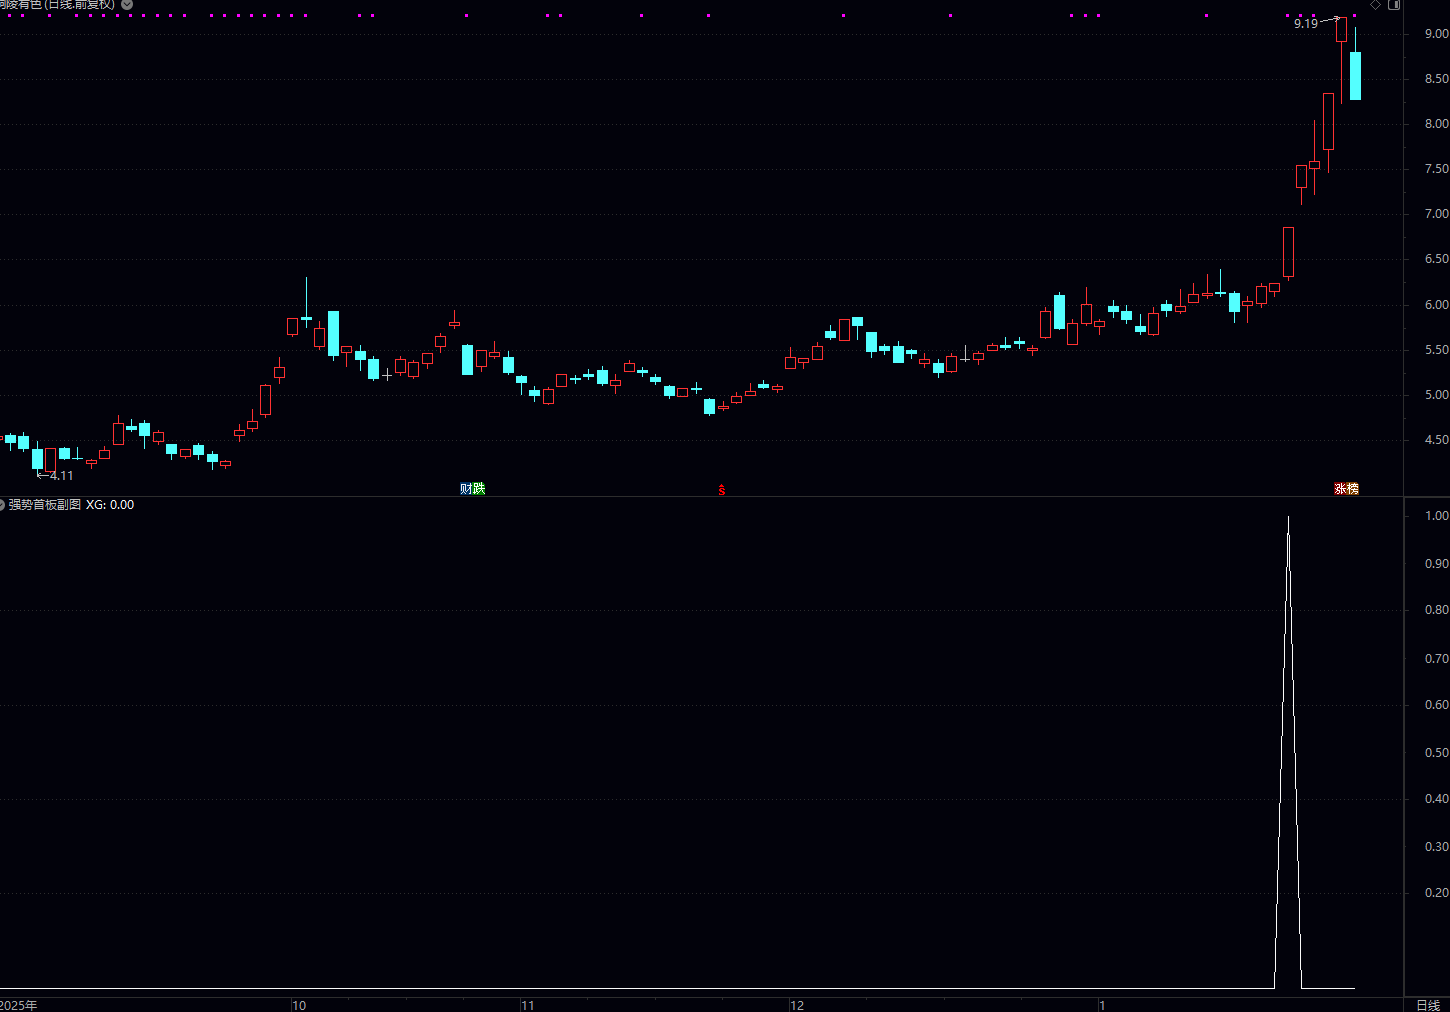Click month 10 on the time axis
1450x1012 pixels.
(x=299, y=1005)
